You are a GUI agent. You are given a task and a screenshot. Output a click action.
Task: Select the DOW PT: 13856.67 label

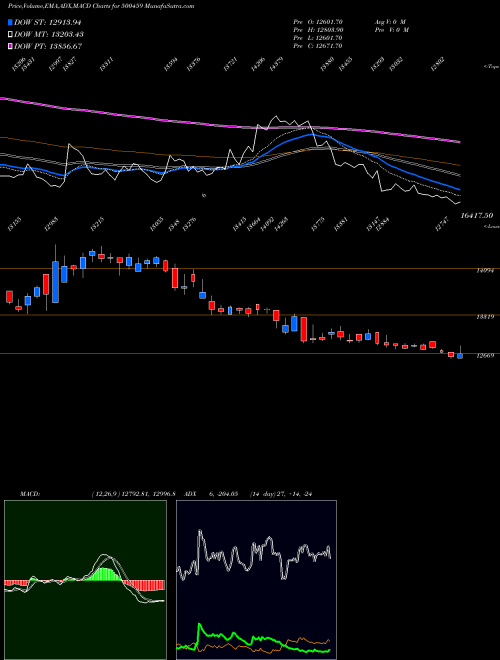[x=48, y=46]
